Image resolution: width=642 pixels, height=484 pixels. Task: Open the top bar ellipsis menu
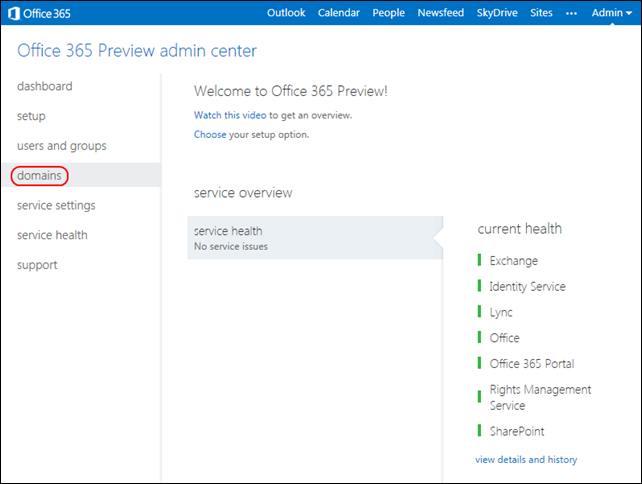tap(572, 13)
